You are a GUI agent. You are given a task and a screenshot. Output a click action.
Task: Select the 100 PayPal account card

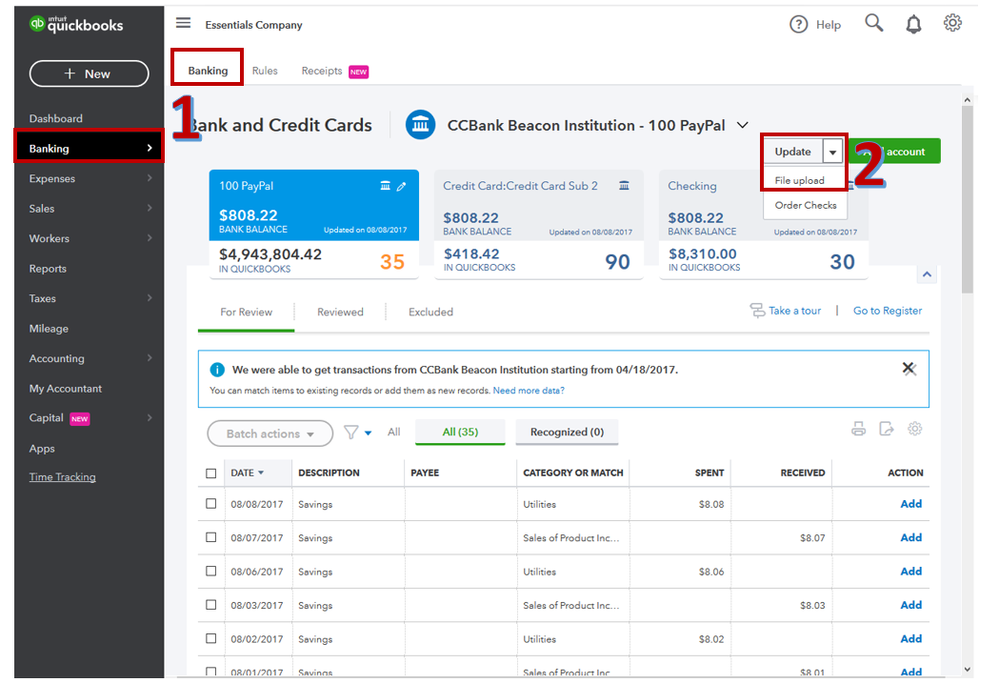314,224
